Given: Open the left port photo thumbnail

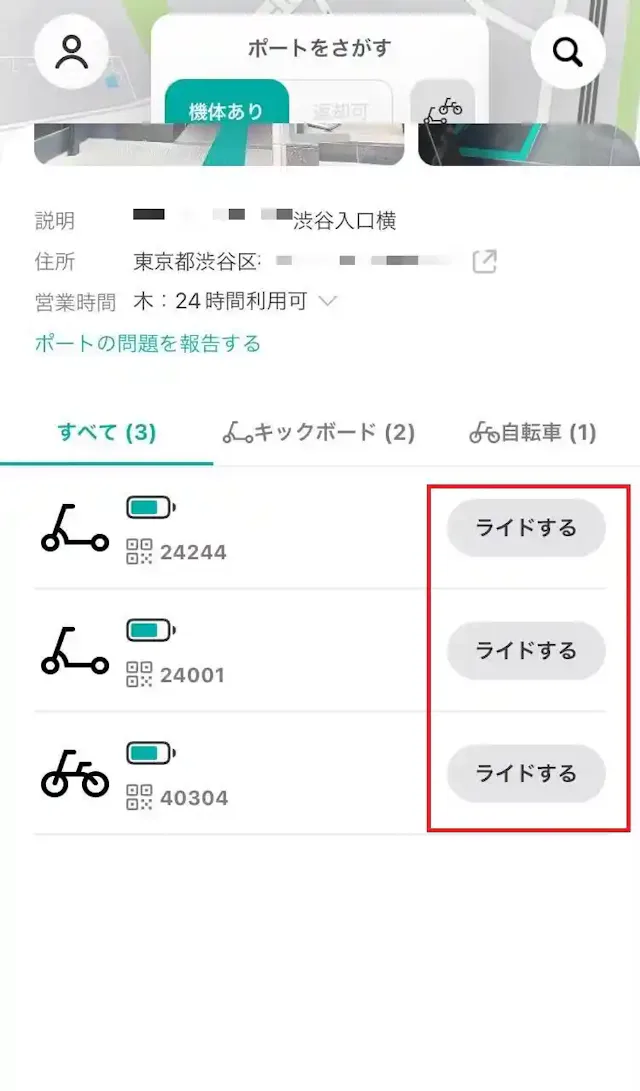Looking at the screenshot, I should pos(218,144).
